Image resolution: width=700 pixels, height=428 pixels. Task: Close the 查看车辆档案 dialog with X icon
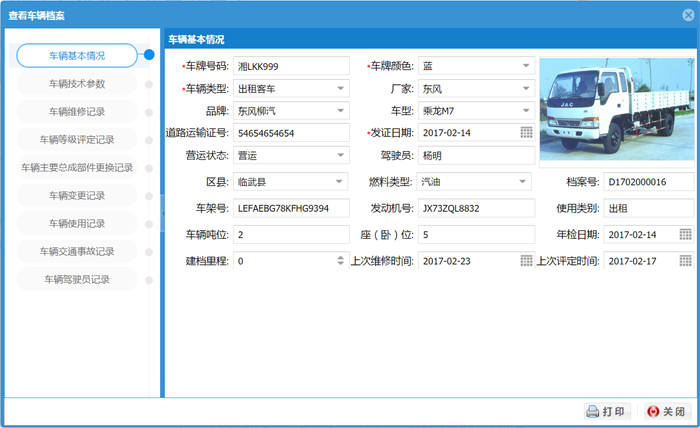pos(688,15)
